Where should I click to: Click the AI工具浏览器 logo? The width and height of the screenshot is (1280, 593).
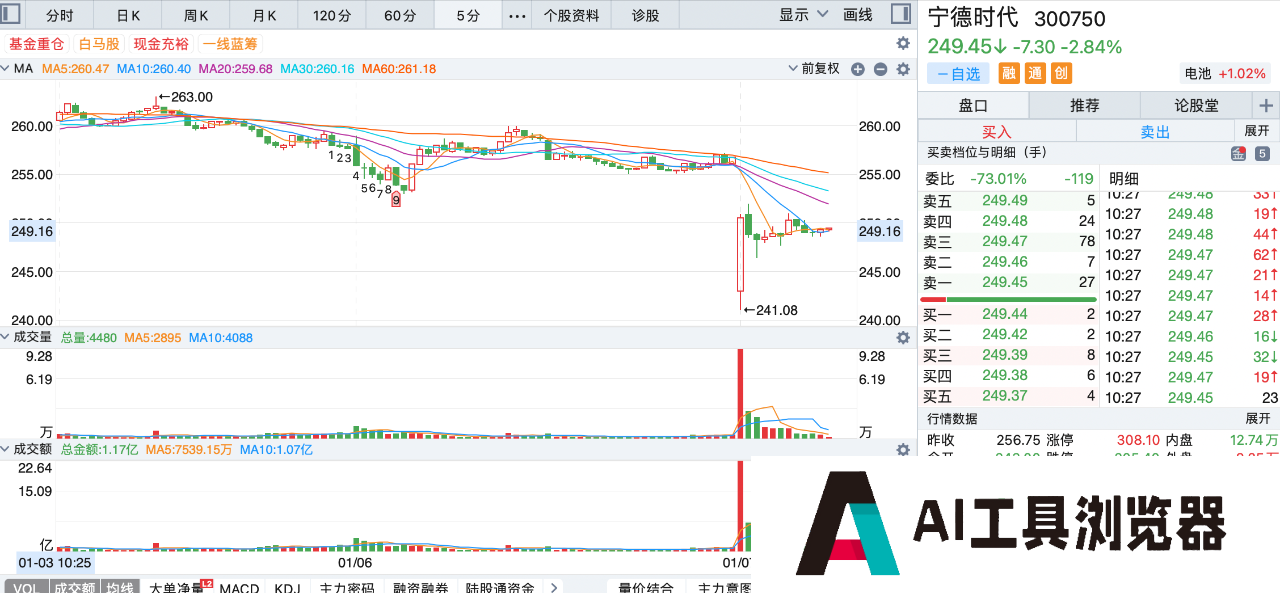tap(1012, 523)
